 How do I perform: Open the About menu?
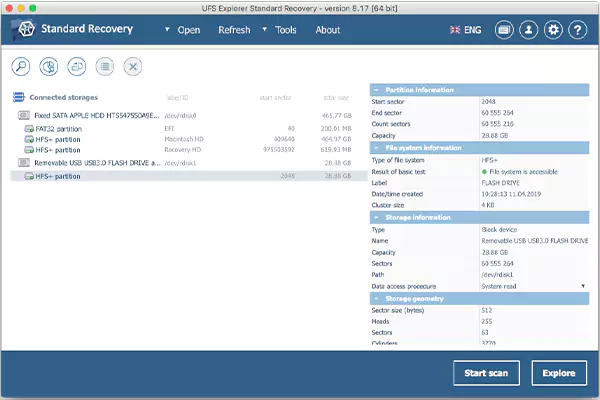[x=328, y=30]
